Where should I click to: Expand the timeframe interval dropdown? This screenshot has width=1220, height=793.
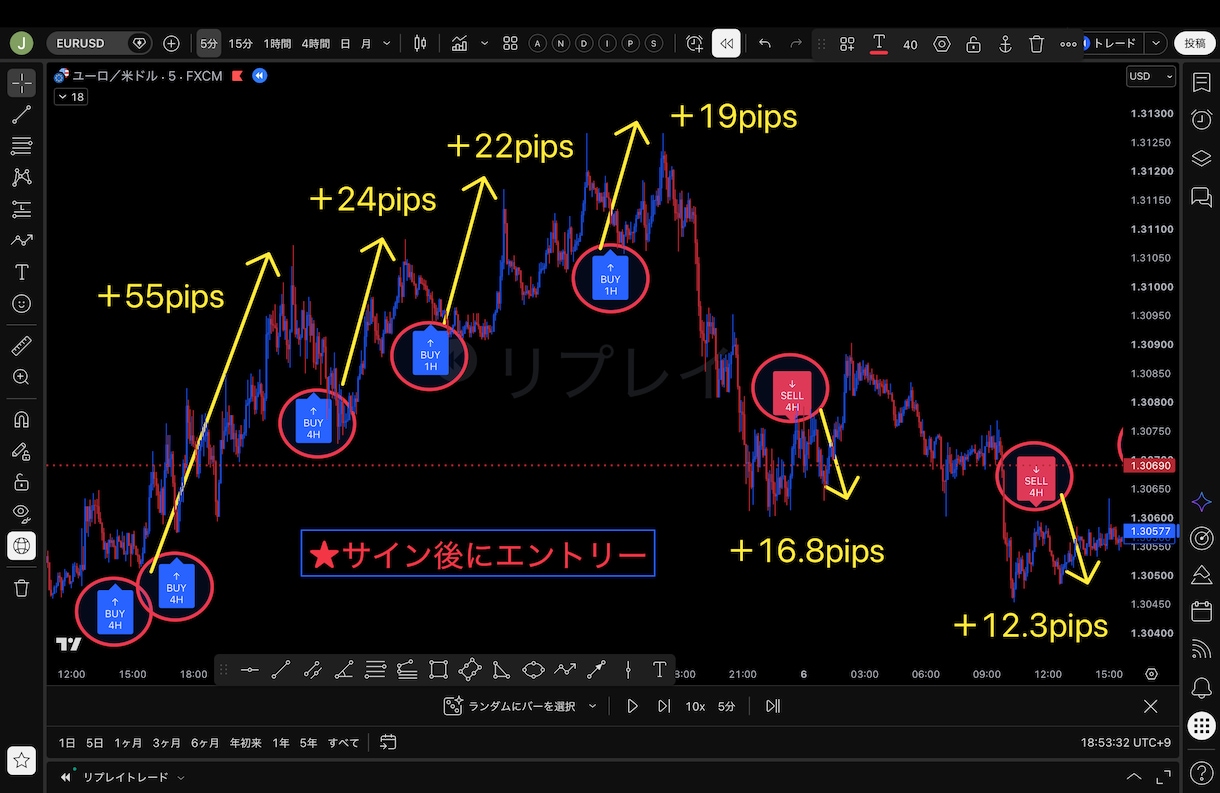click(x=387, y=43)
